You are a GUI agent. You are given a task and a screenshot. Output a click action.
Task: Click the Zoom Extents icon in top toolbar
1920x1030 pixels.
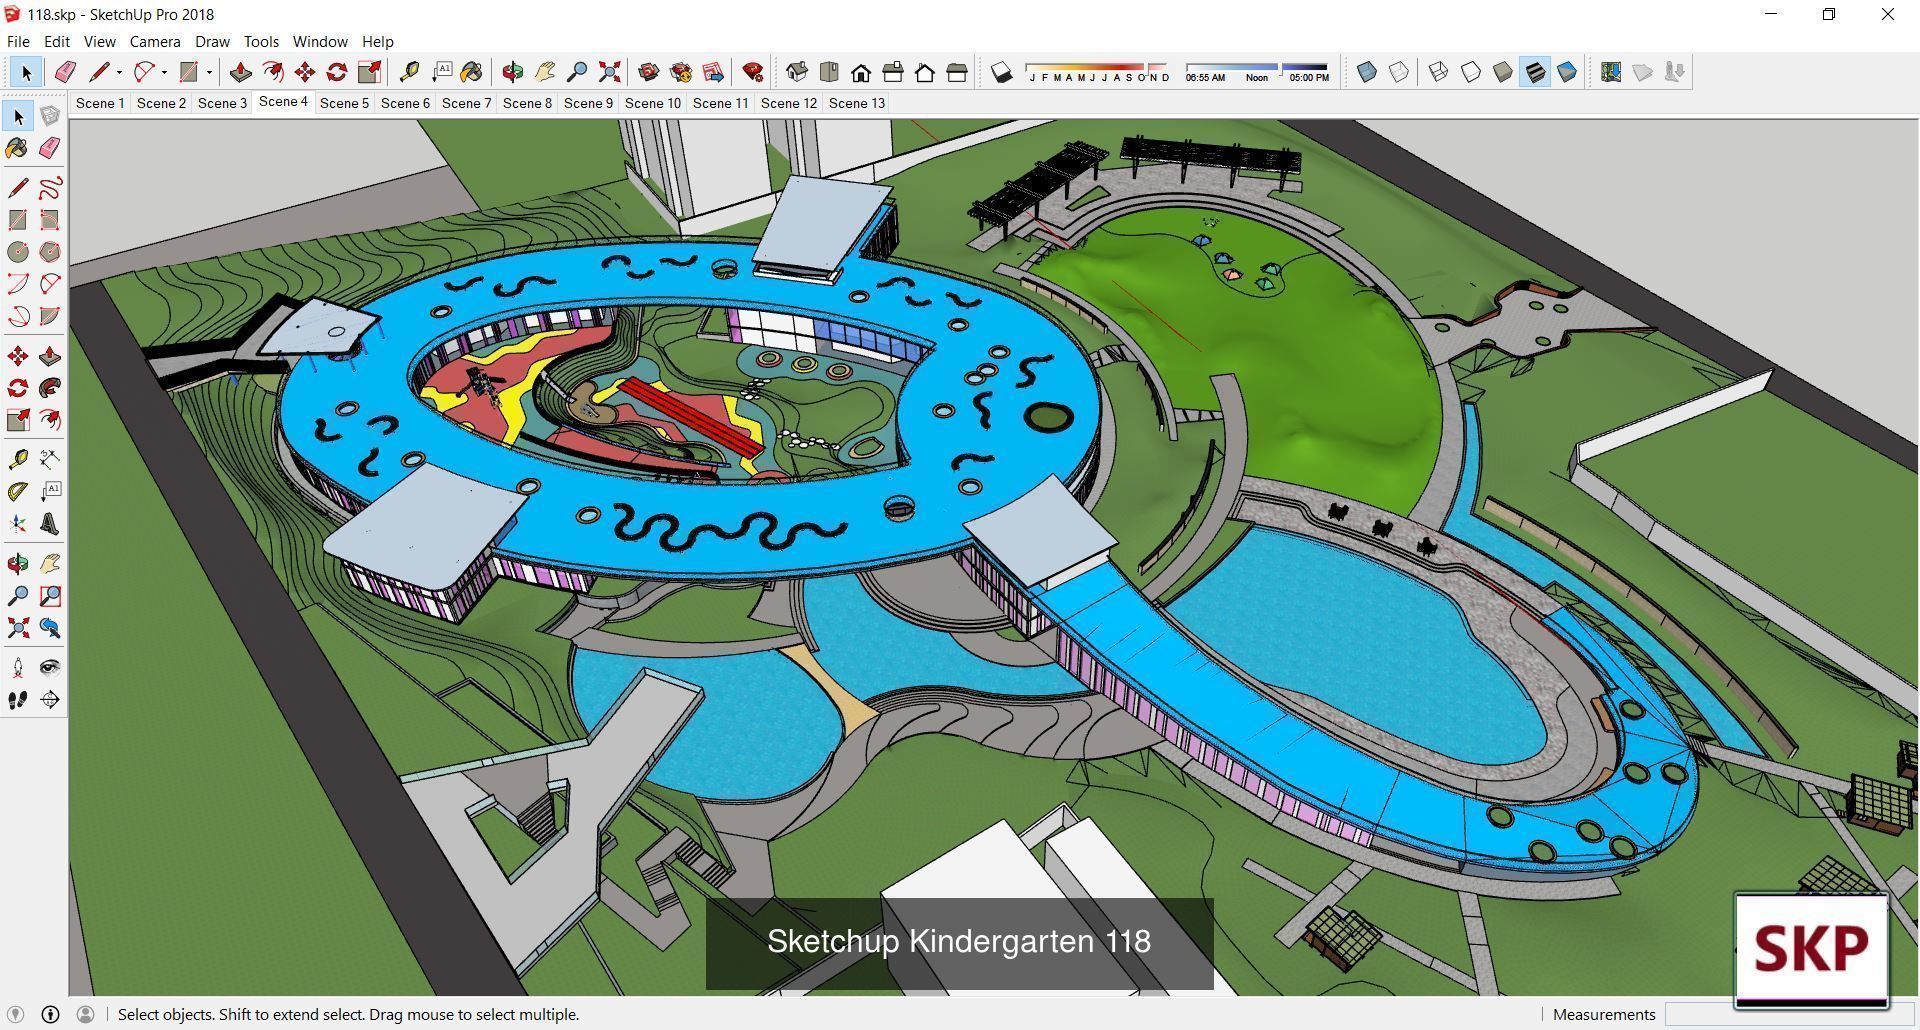click(x=609, y=72)
